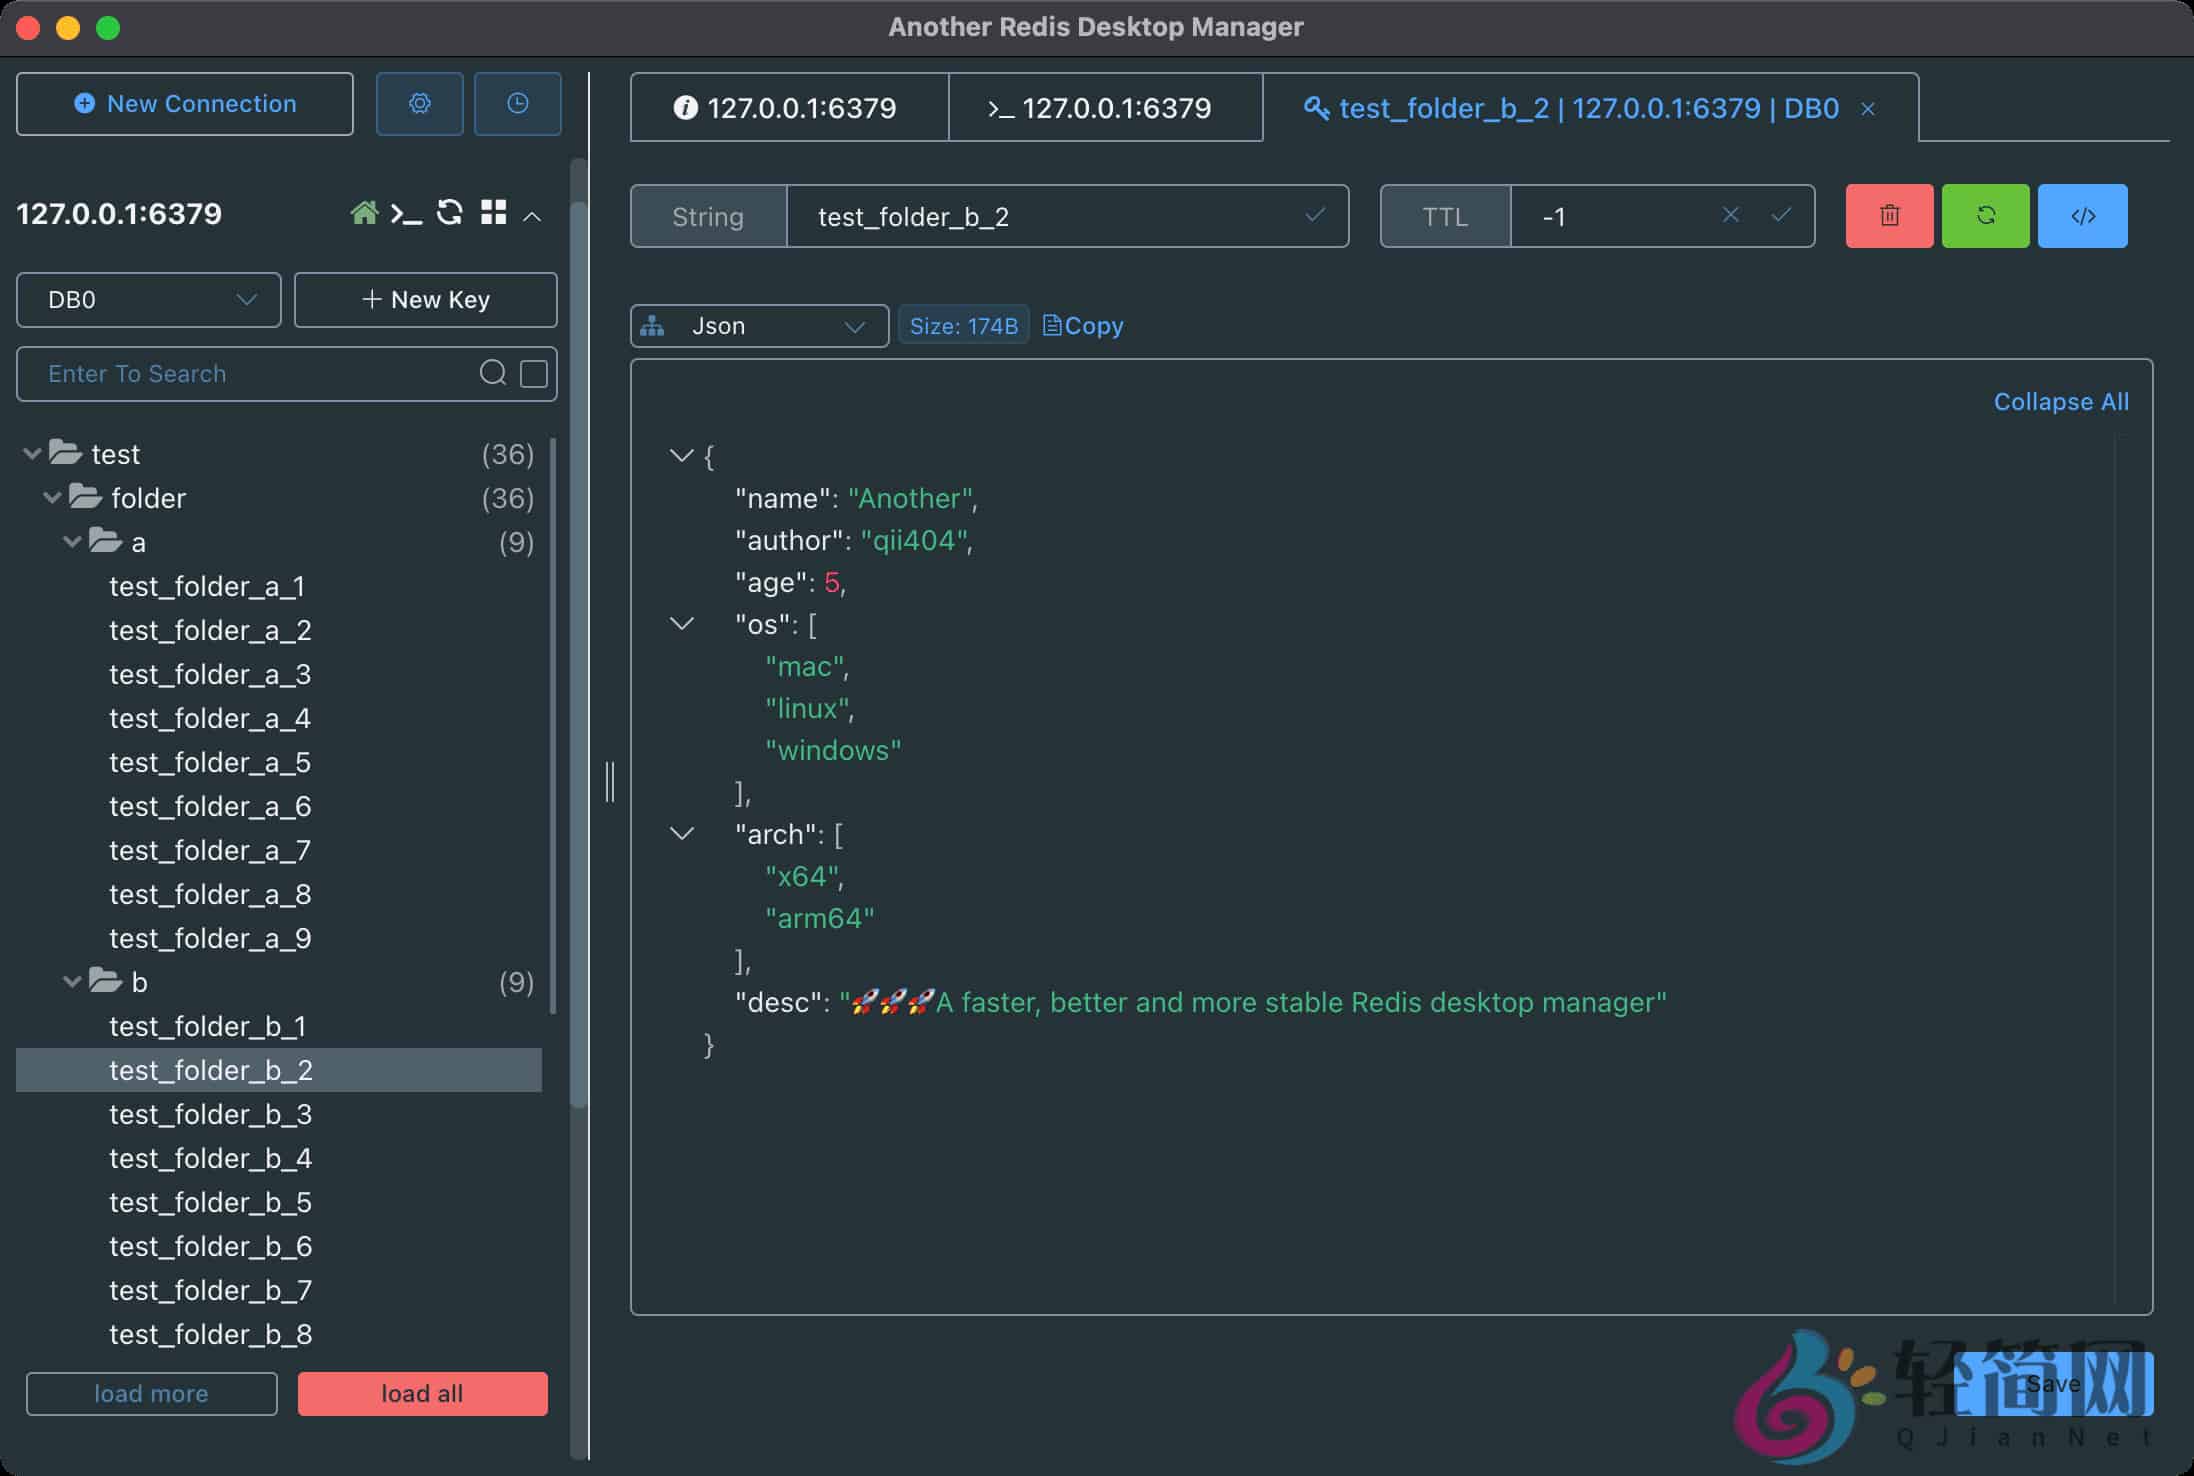Open the home dashboard for the connection
Viewport: 2194px width, 1476px height.
(365, 212)
